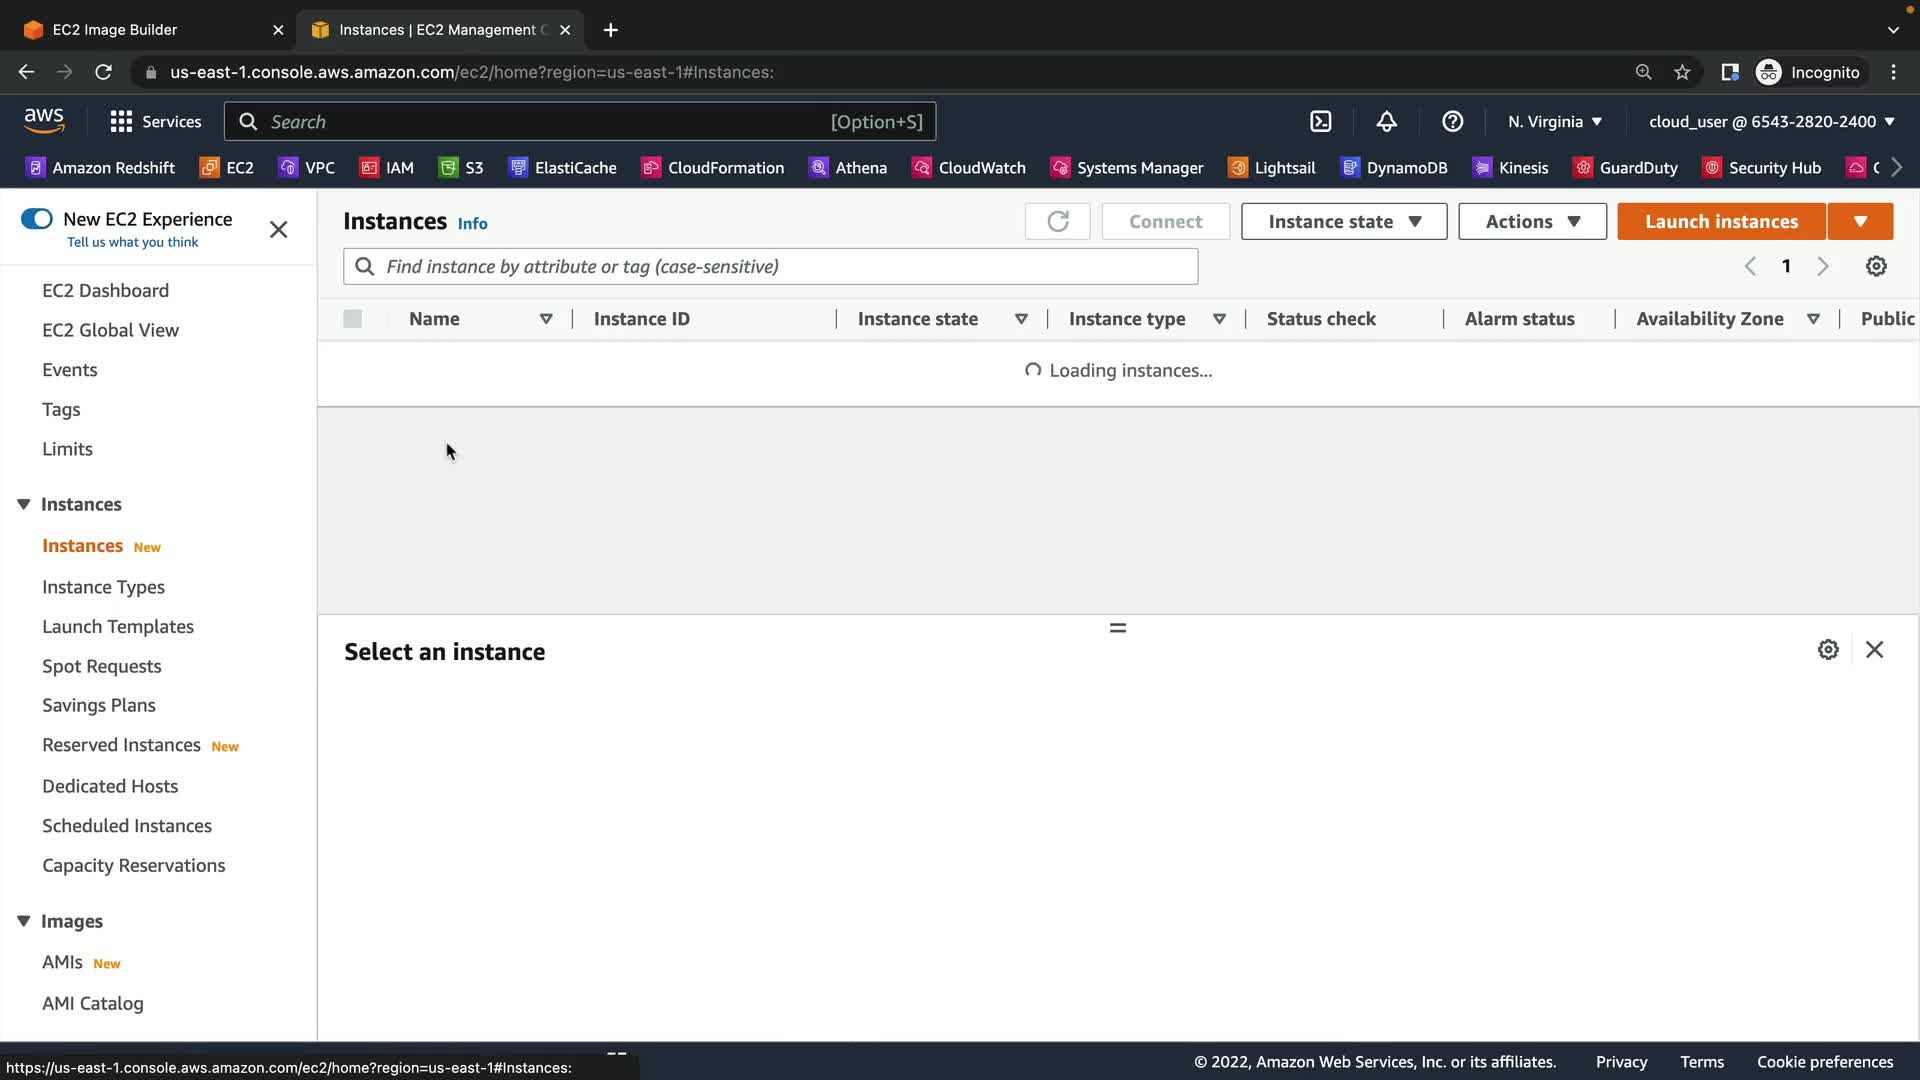The image size is (1920, 1080).
Task: Open the S3 bookmark shortcut
Action: (461, 168)
